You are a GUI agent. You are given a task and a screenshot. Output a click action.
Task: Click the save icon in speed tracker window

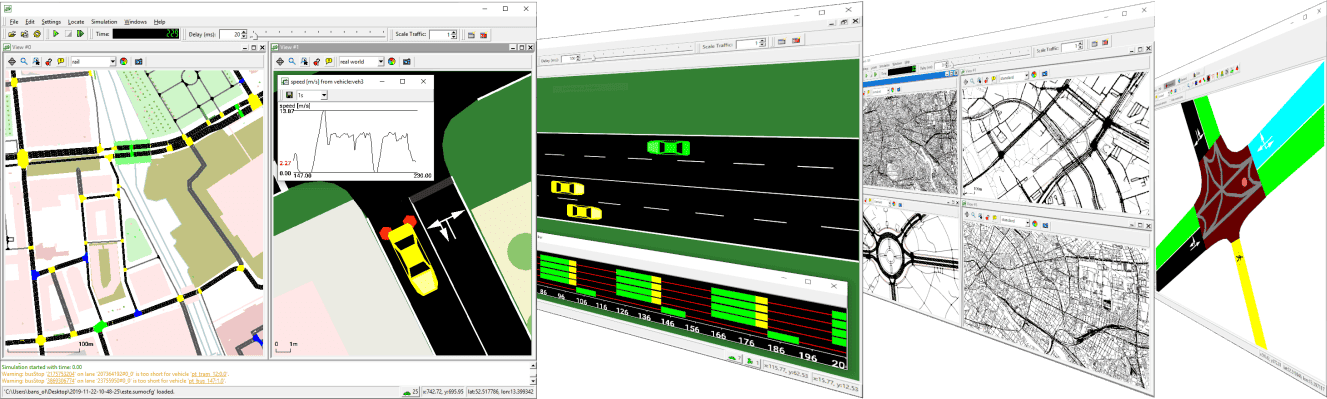click(x=289, y=95)
